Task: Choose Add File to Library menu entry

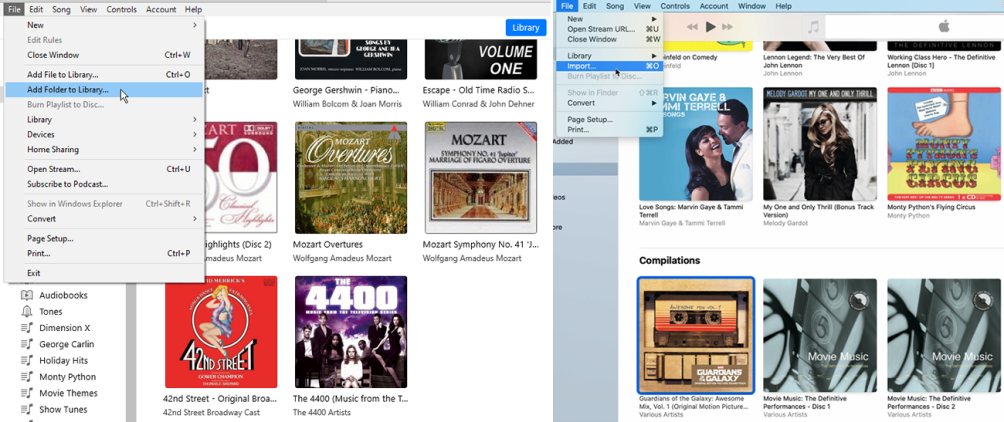Action: 104,75
